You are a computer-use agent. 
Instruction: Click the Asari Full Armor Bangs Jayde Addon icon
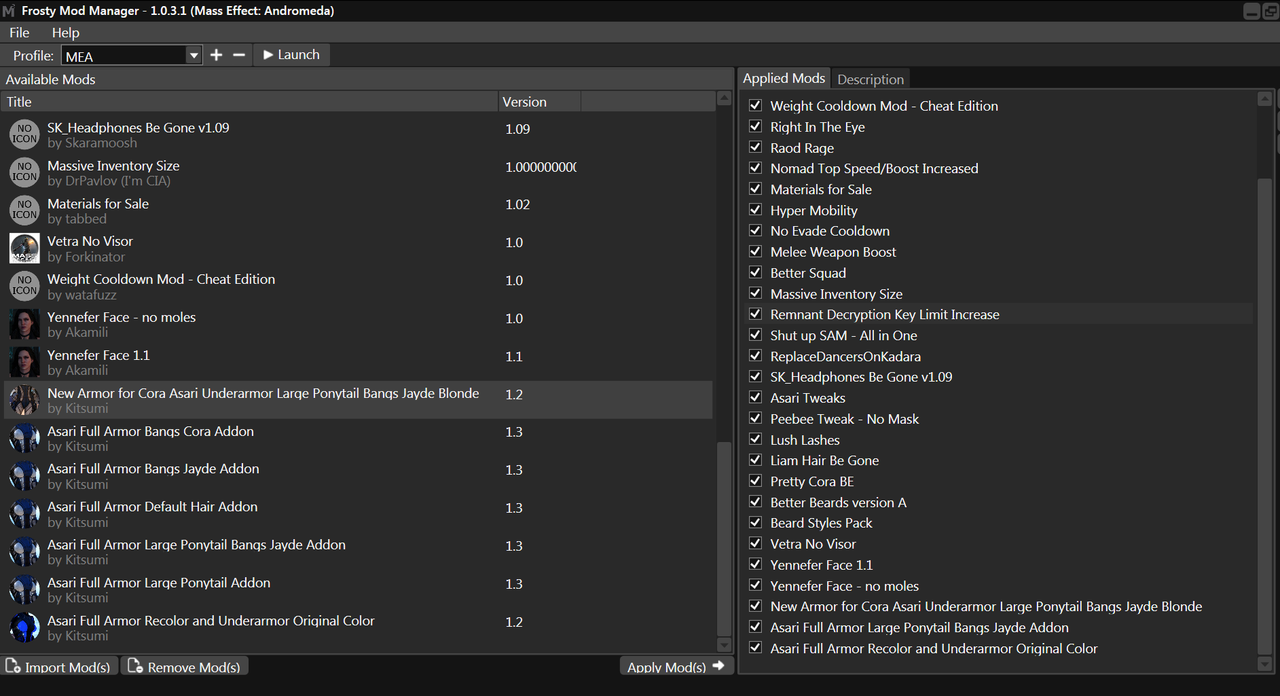[x=24, y=476]
